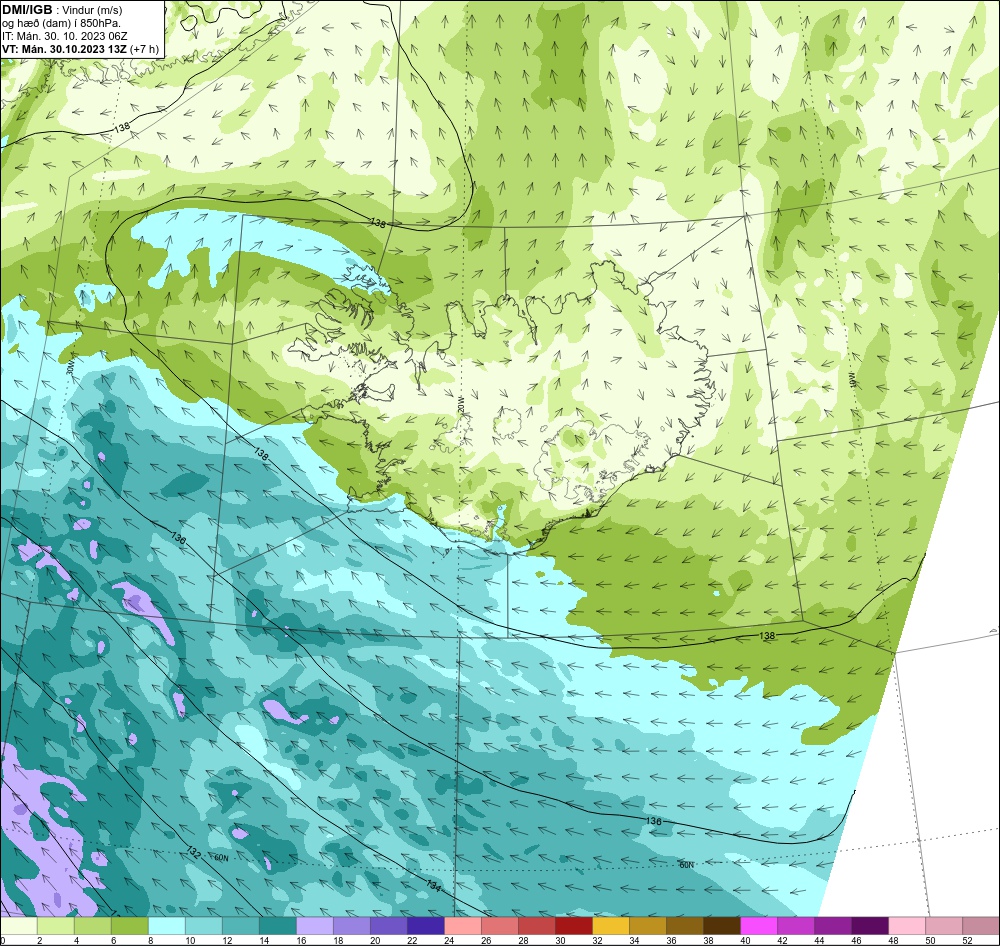Pick the green swatch between 4 and 6

click(93, 924)
